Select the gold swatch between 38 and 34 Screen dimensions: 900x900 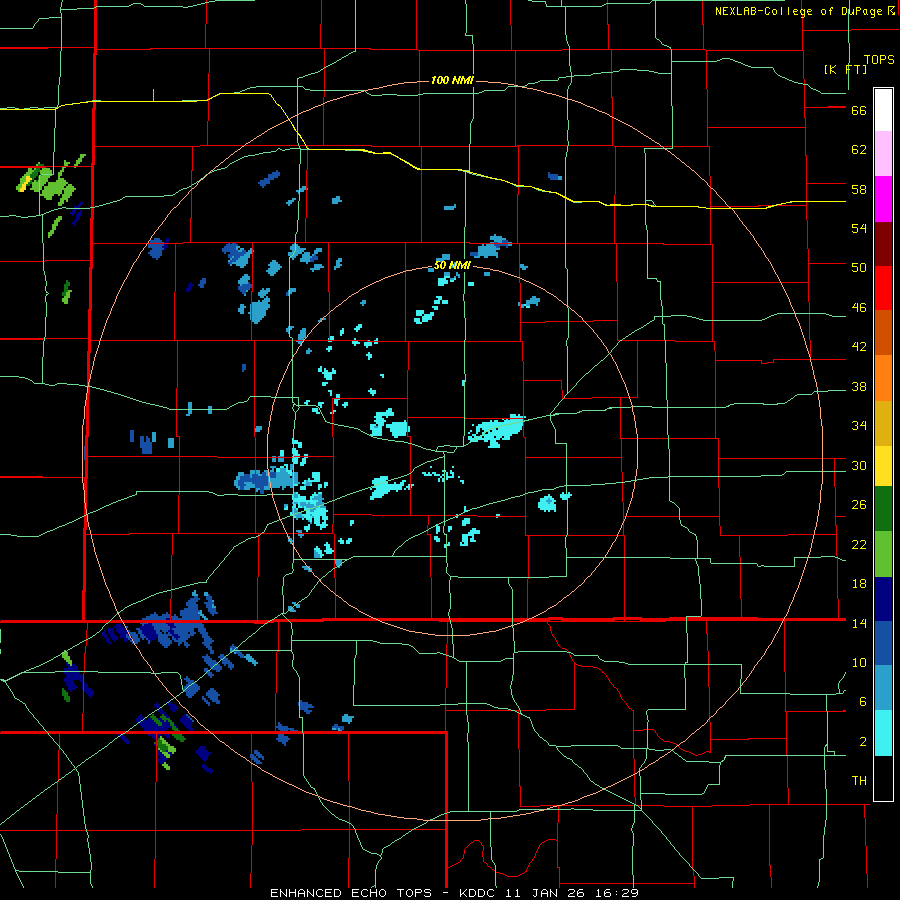[883, 423]
